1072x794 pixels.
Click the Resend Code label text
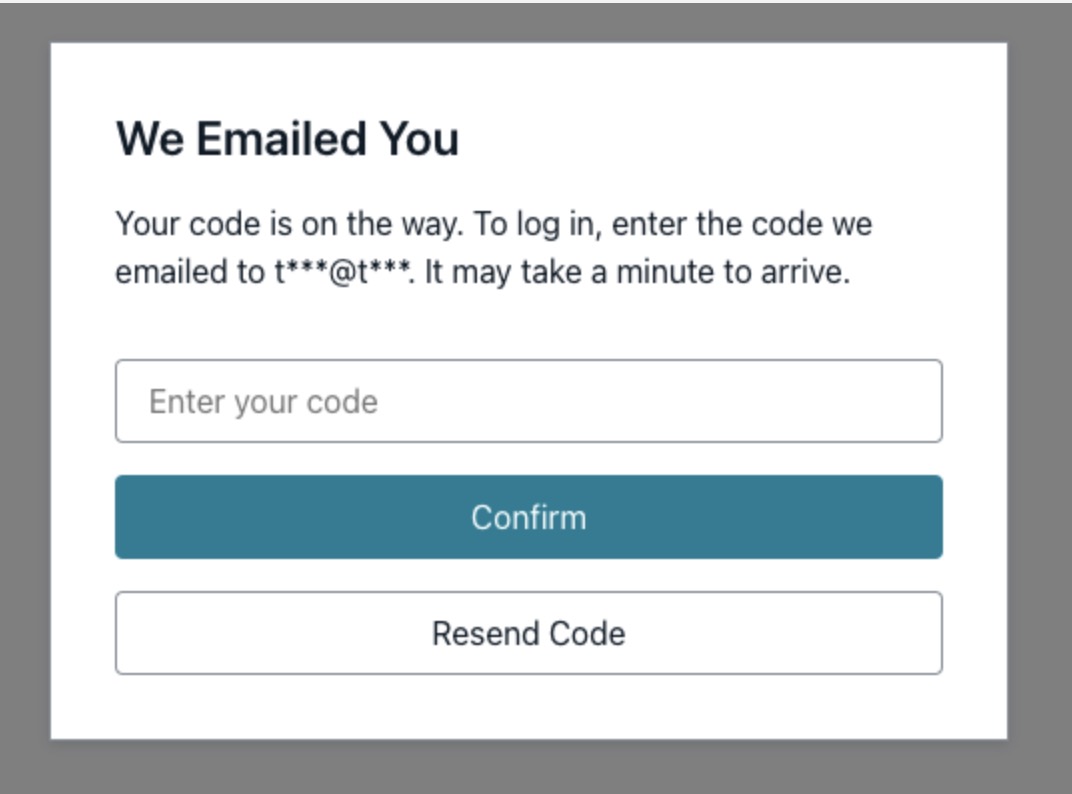pyautogui.click(x=528, y=633)
